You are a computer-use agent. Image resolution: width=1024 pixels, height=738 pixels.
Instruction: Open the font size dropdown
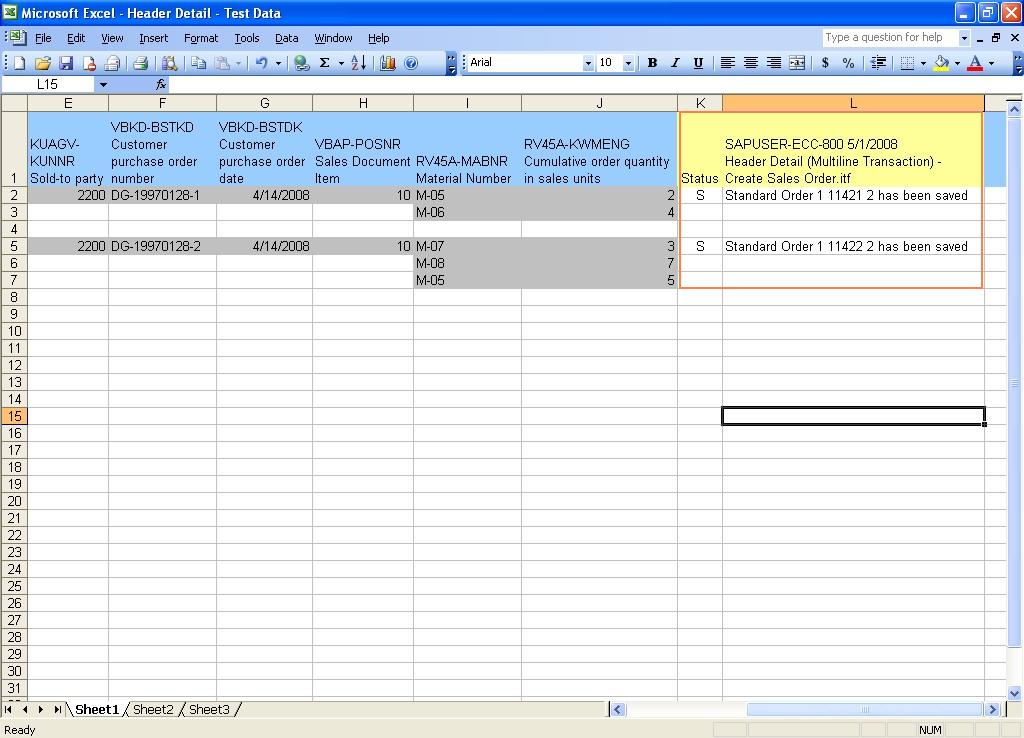[628, 63]
